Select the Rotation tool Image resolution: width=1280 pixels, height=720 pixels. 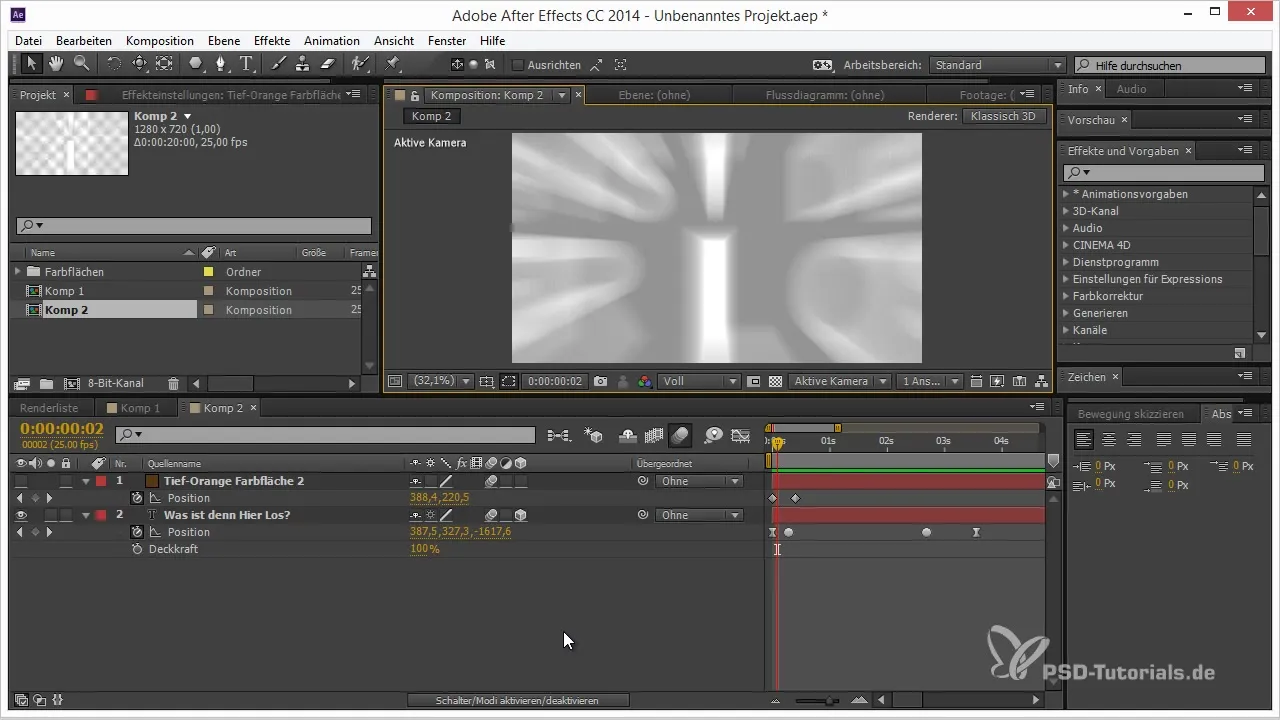(x=114, y=64)
